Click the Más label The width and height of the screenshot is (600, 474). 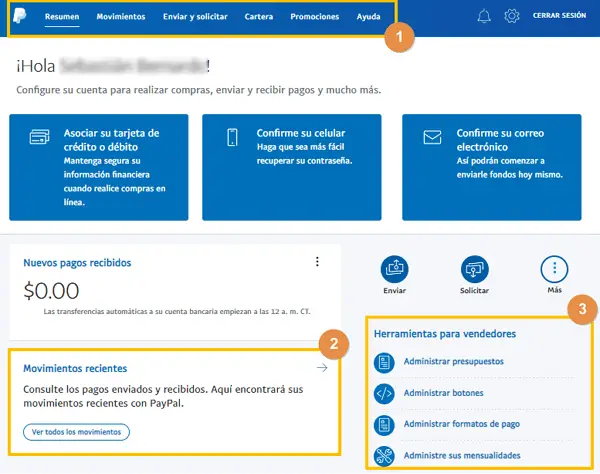click(554, 290)
